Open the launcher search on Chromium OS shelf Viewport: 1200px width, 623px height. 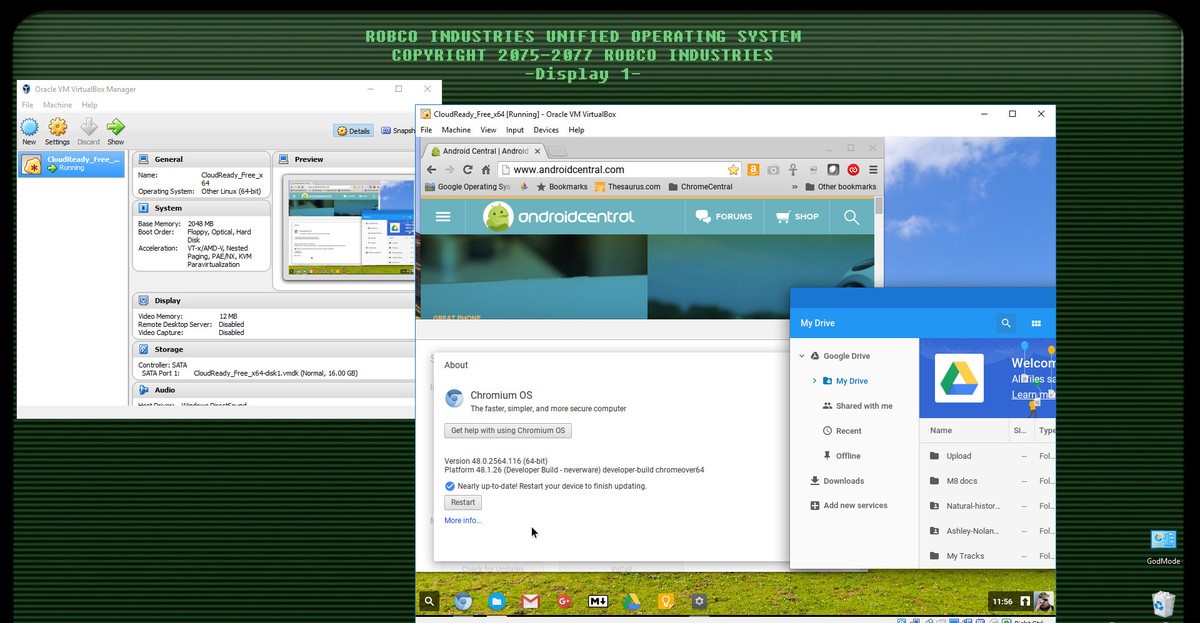[x=429, y=601]
